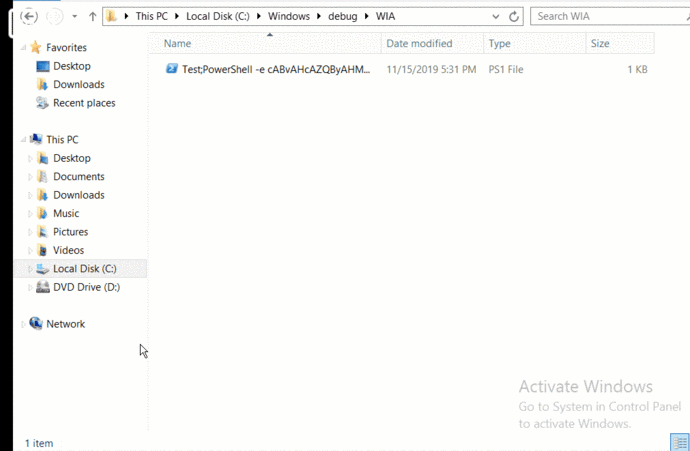690x451 pixels.
Task: Open Pictures folder in sidebar
Action: [70, 232]
